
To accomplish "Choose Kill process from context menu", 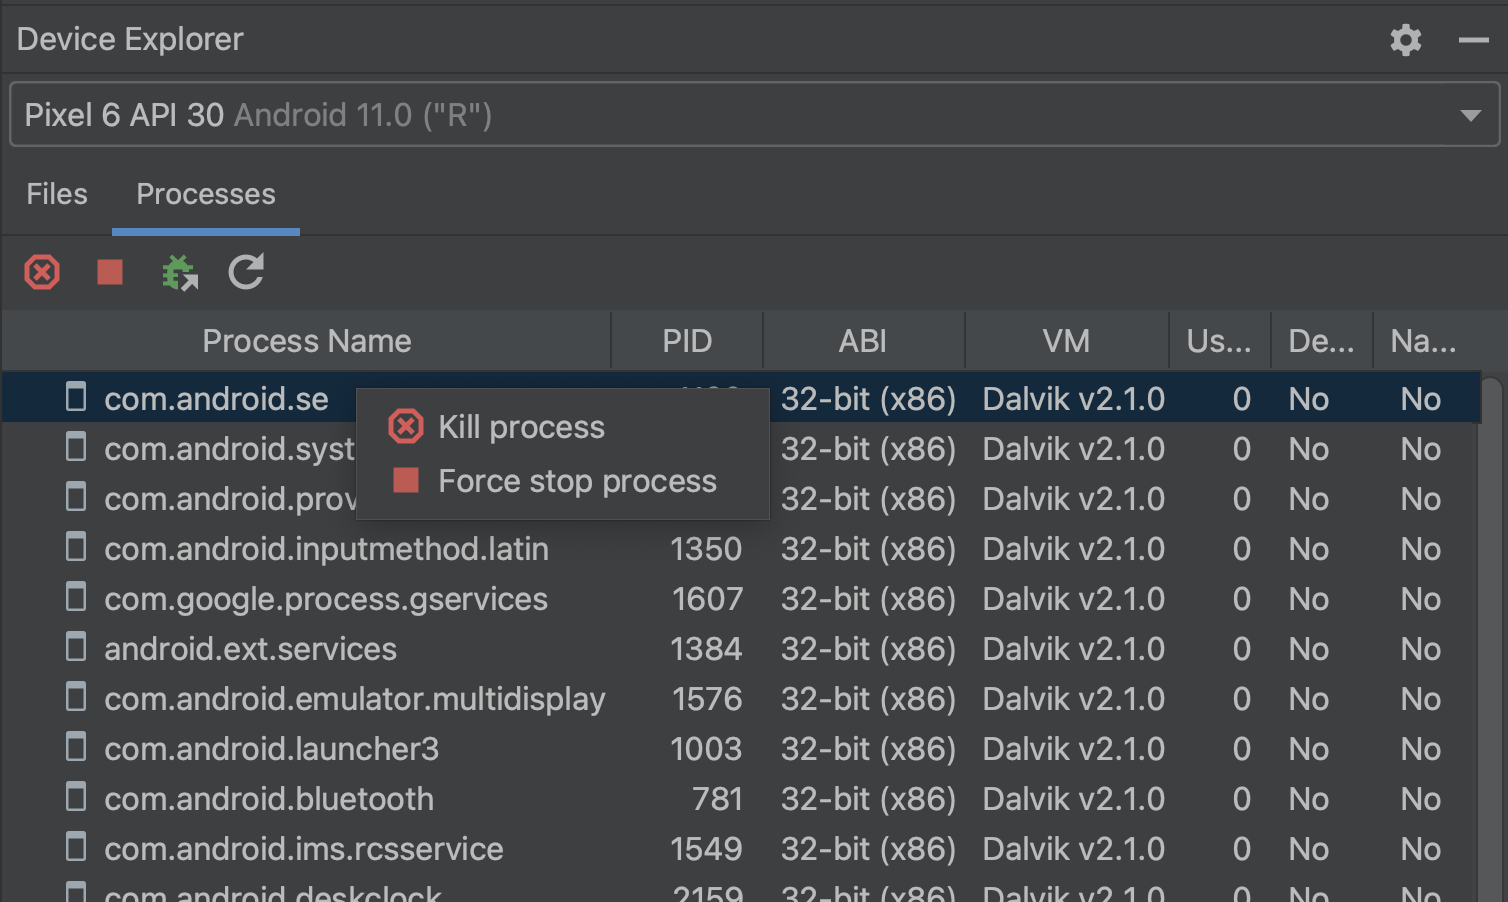I will coord(521,427).
